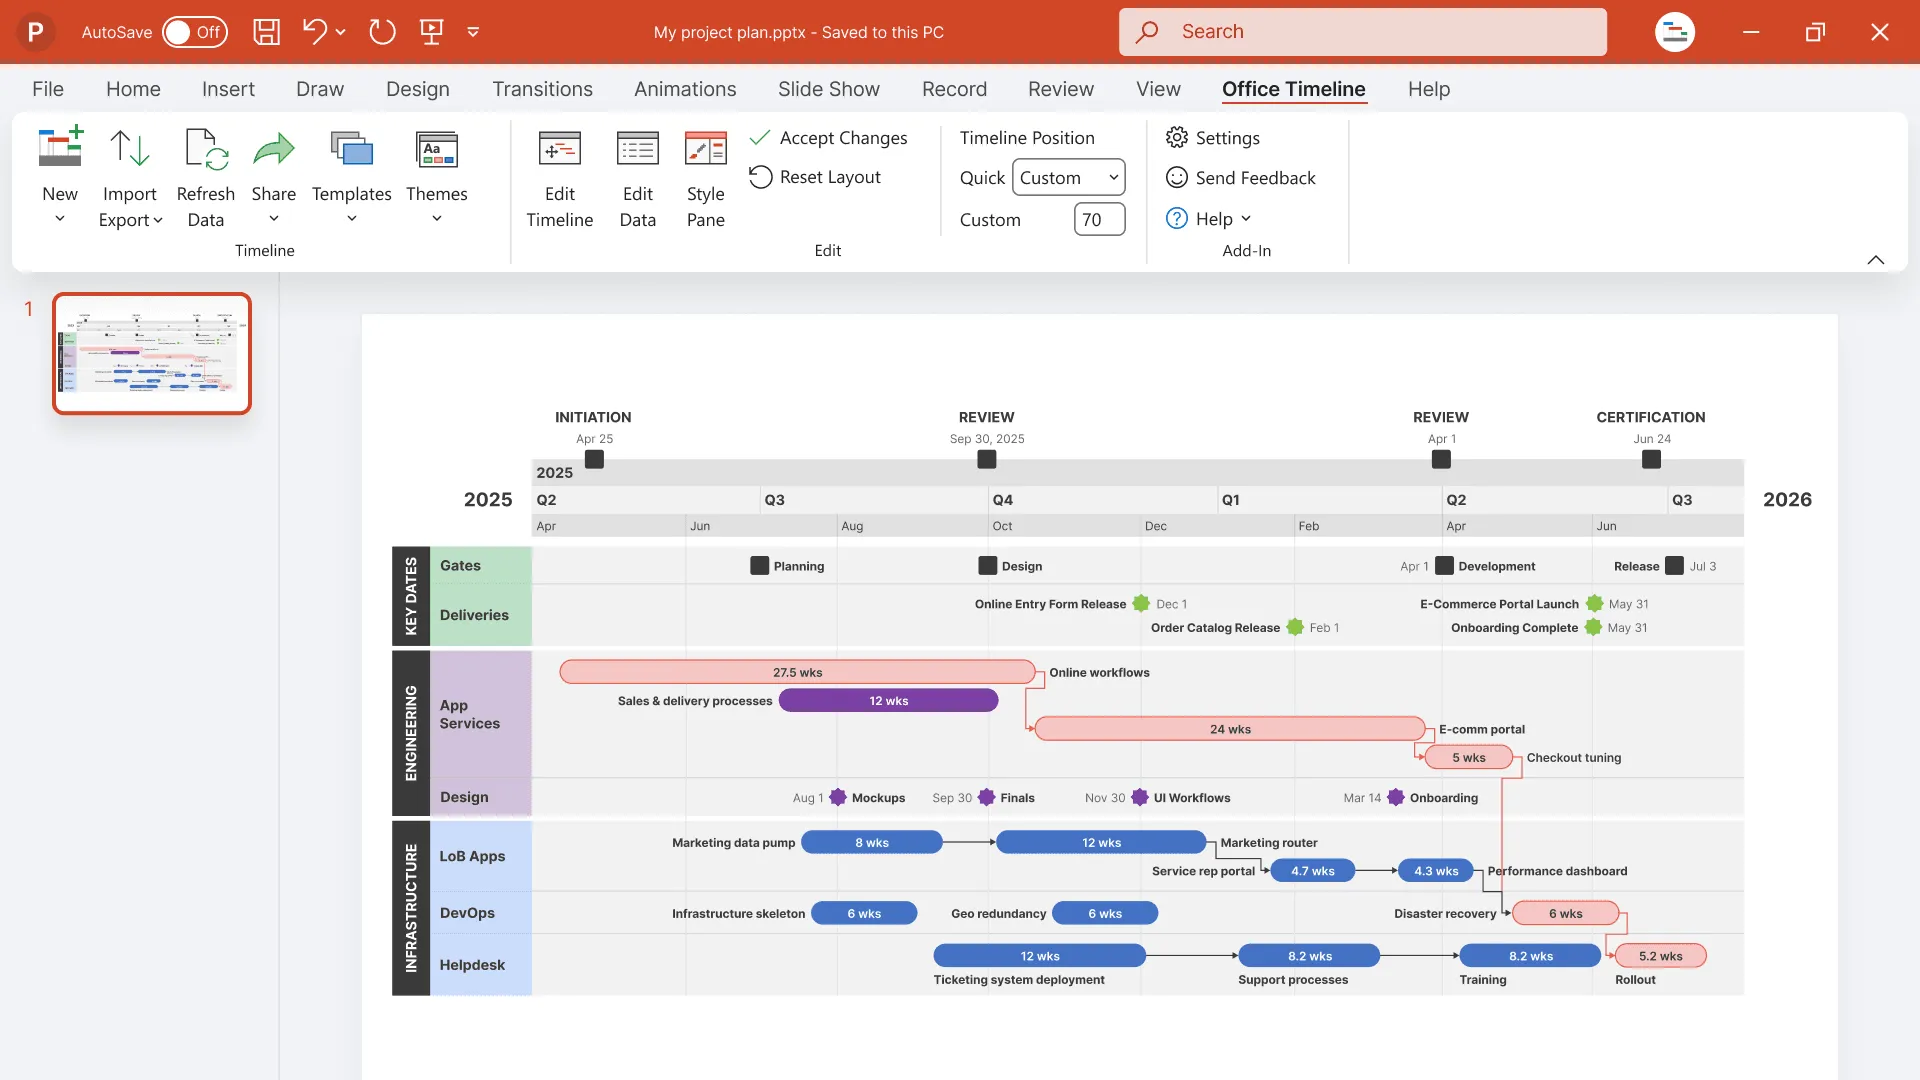The image size is (1920, 1080).
Task: Open the Office Timeline tab
Action: pyautogui.click(x=1294, y=88)
